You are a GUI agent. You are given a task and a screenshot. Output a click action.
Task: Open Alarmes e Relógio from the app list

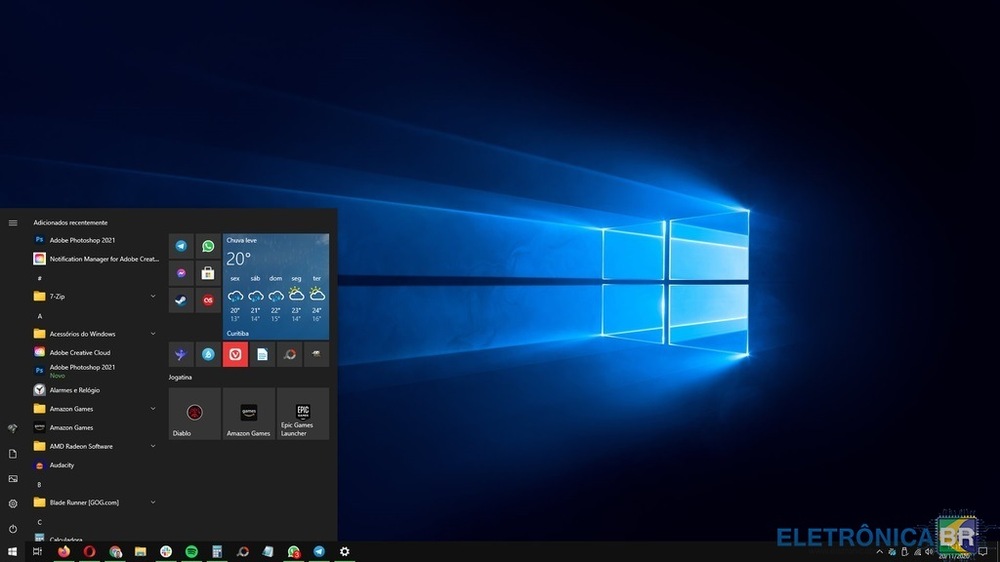(x=75, y=390)
